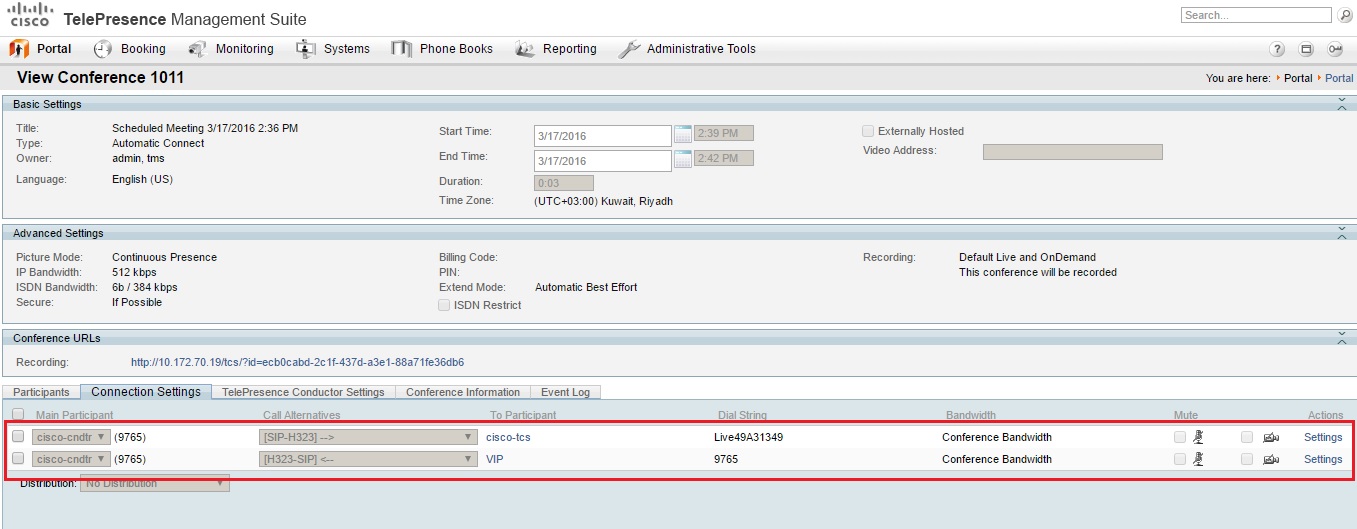The width and height of the screenshot is (1357, 529).
Task: Open Settings for the VIP connection
Action: pos(1323,459)
